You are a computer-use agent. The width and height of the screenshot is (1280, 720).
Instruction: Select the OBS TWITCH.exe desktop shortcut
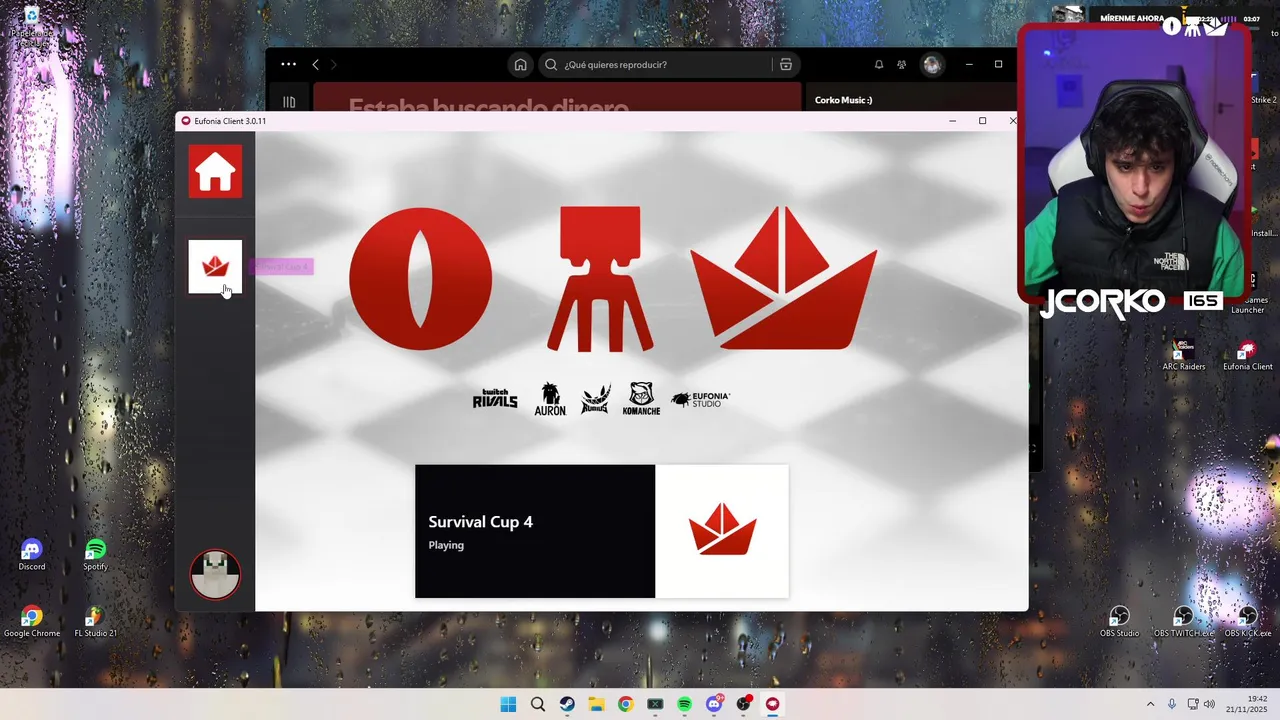point(1184,622)
